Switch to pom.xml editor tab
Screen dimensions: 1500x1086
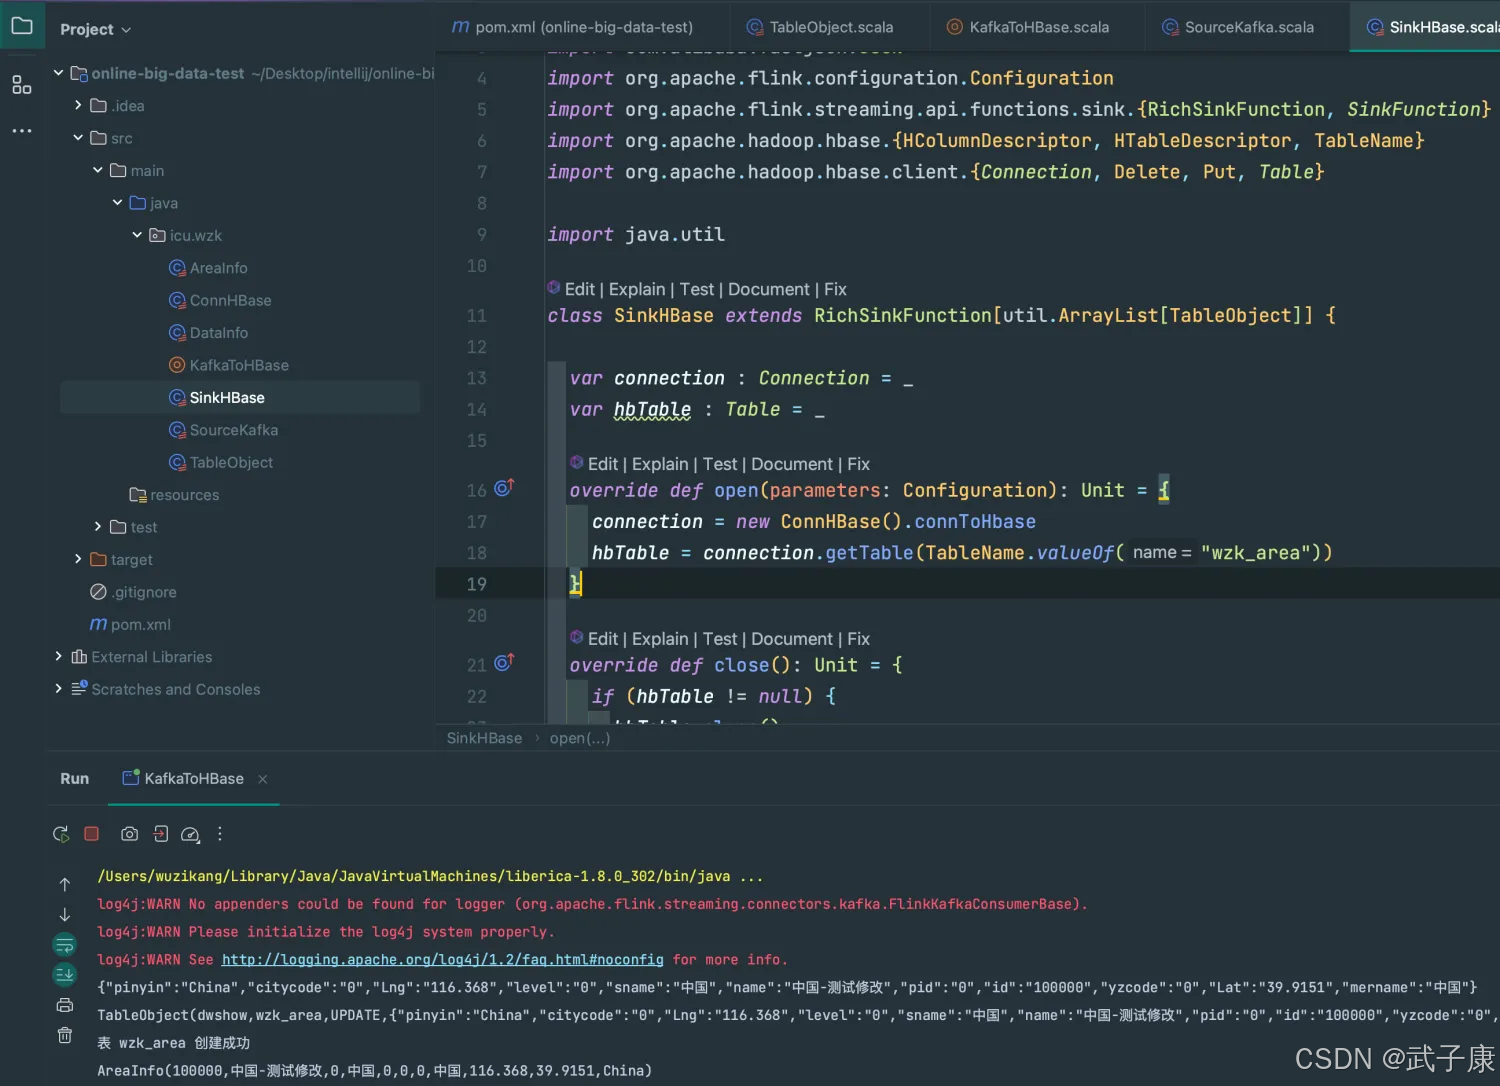pyautogui.click(x=572, y=27)
